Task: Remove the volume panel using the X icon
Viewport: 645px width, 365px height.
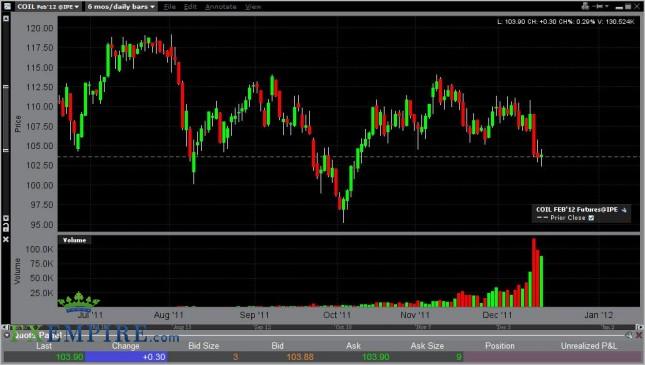Action: point(6,239)
